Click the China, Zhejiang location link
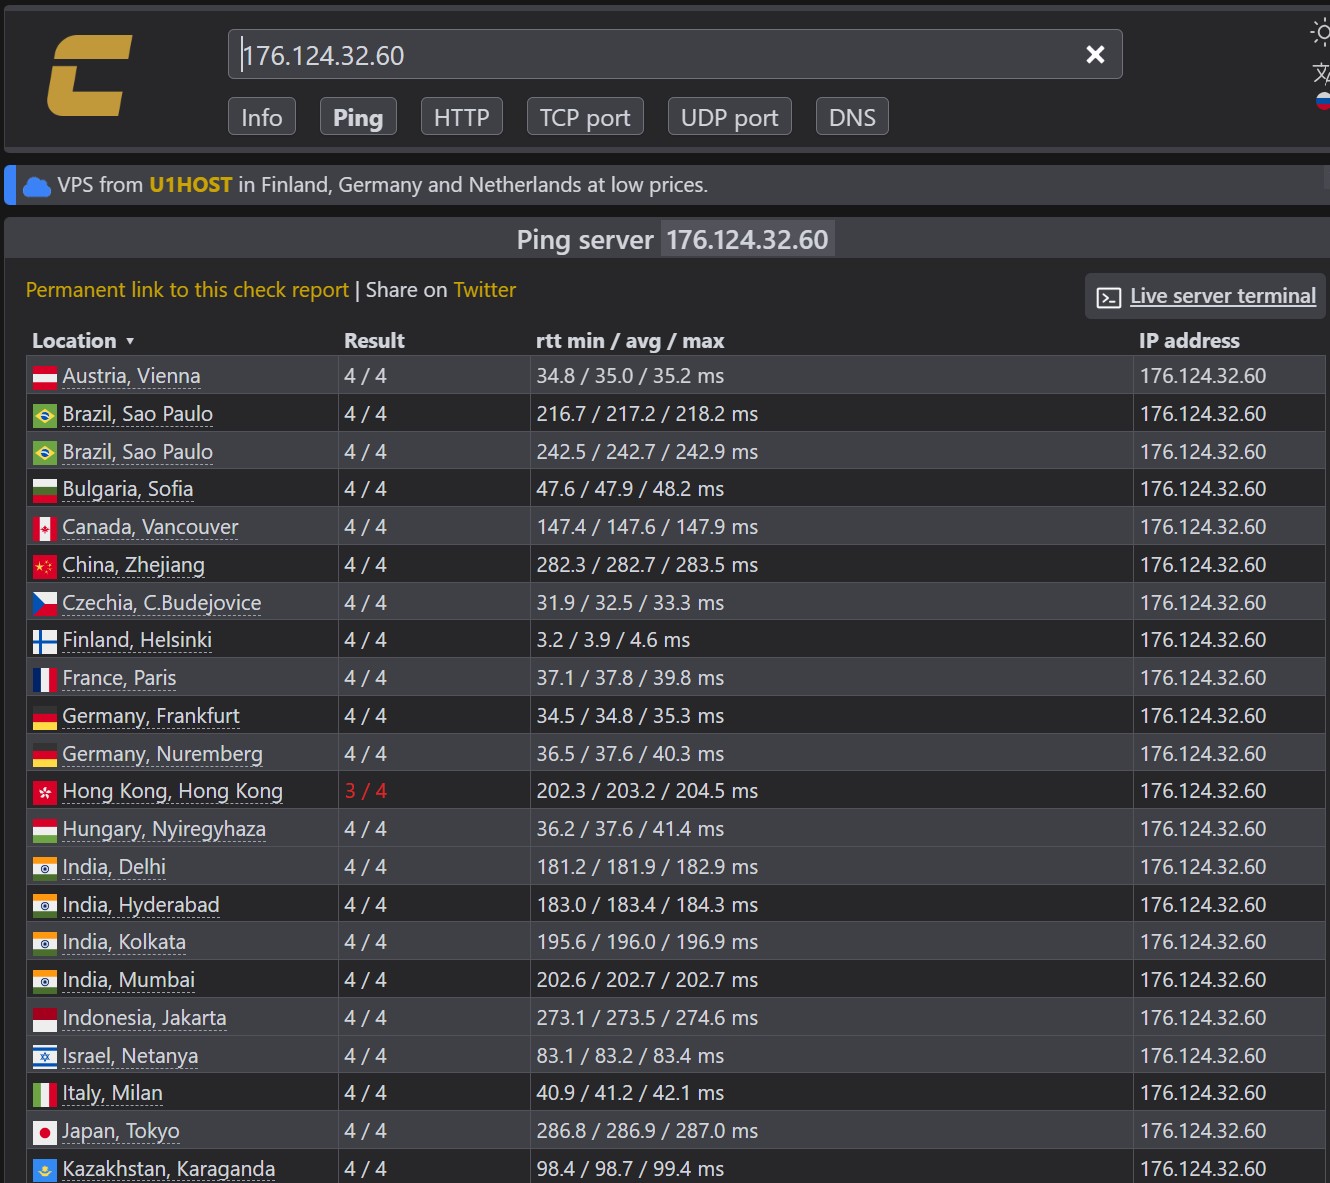 point(133,565)
